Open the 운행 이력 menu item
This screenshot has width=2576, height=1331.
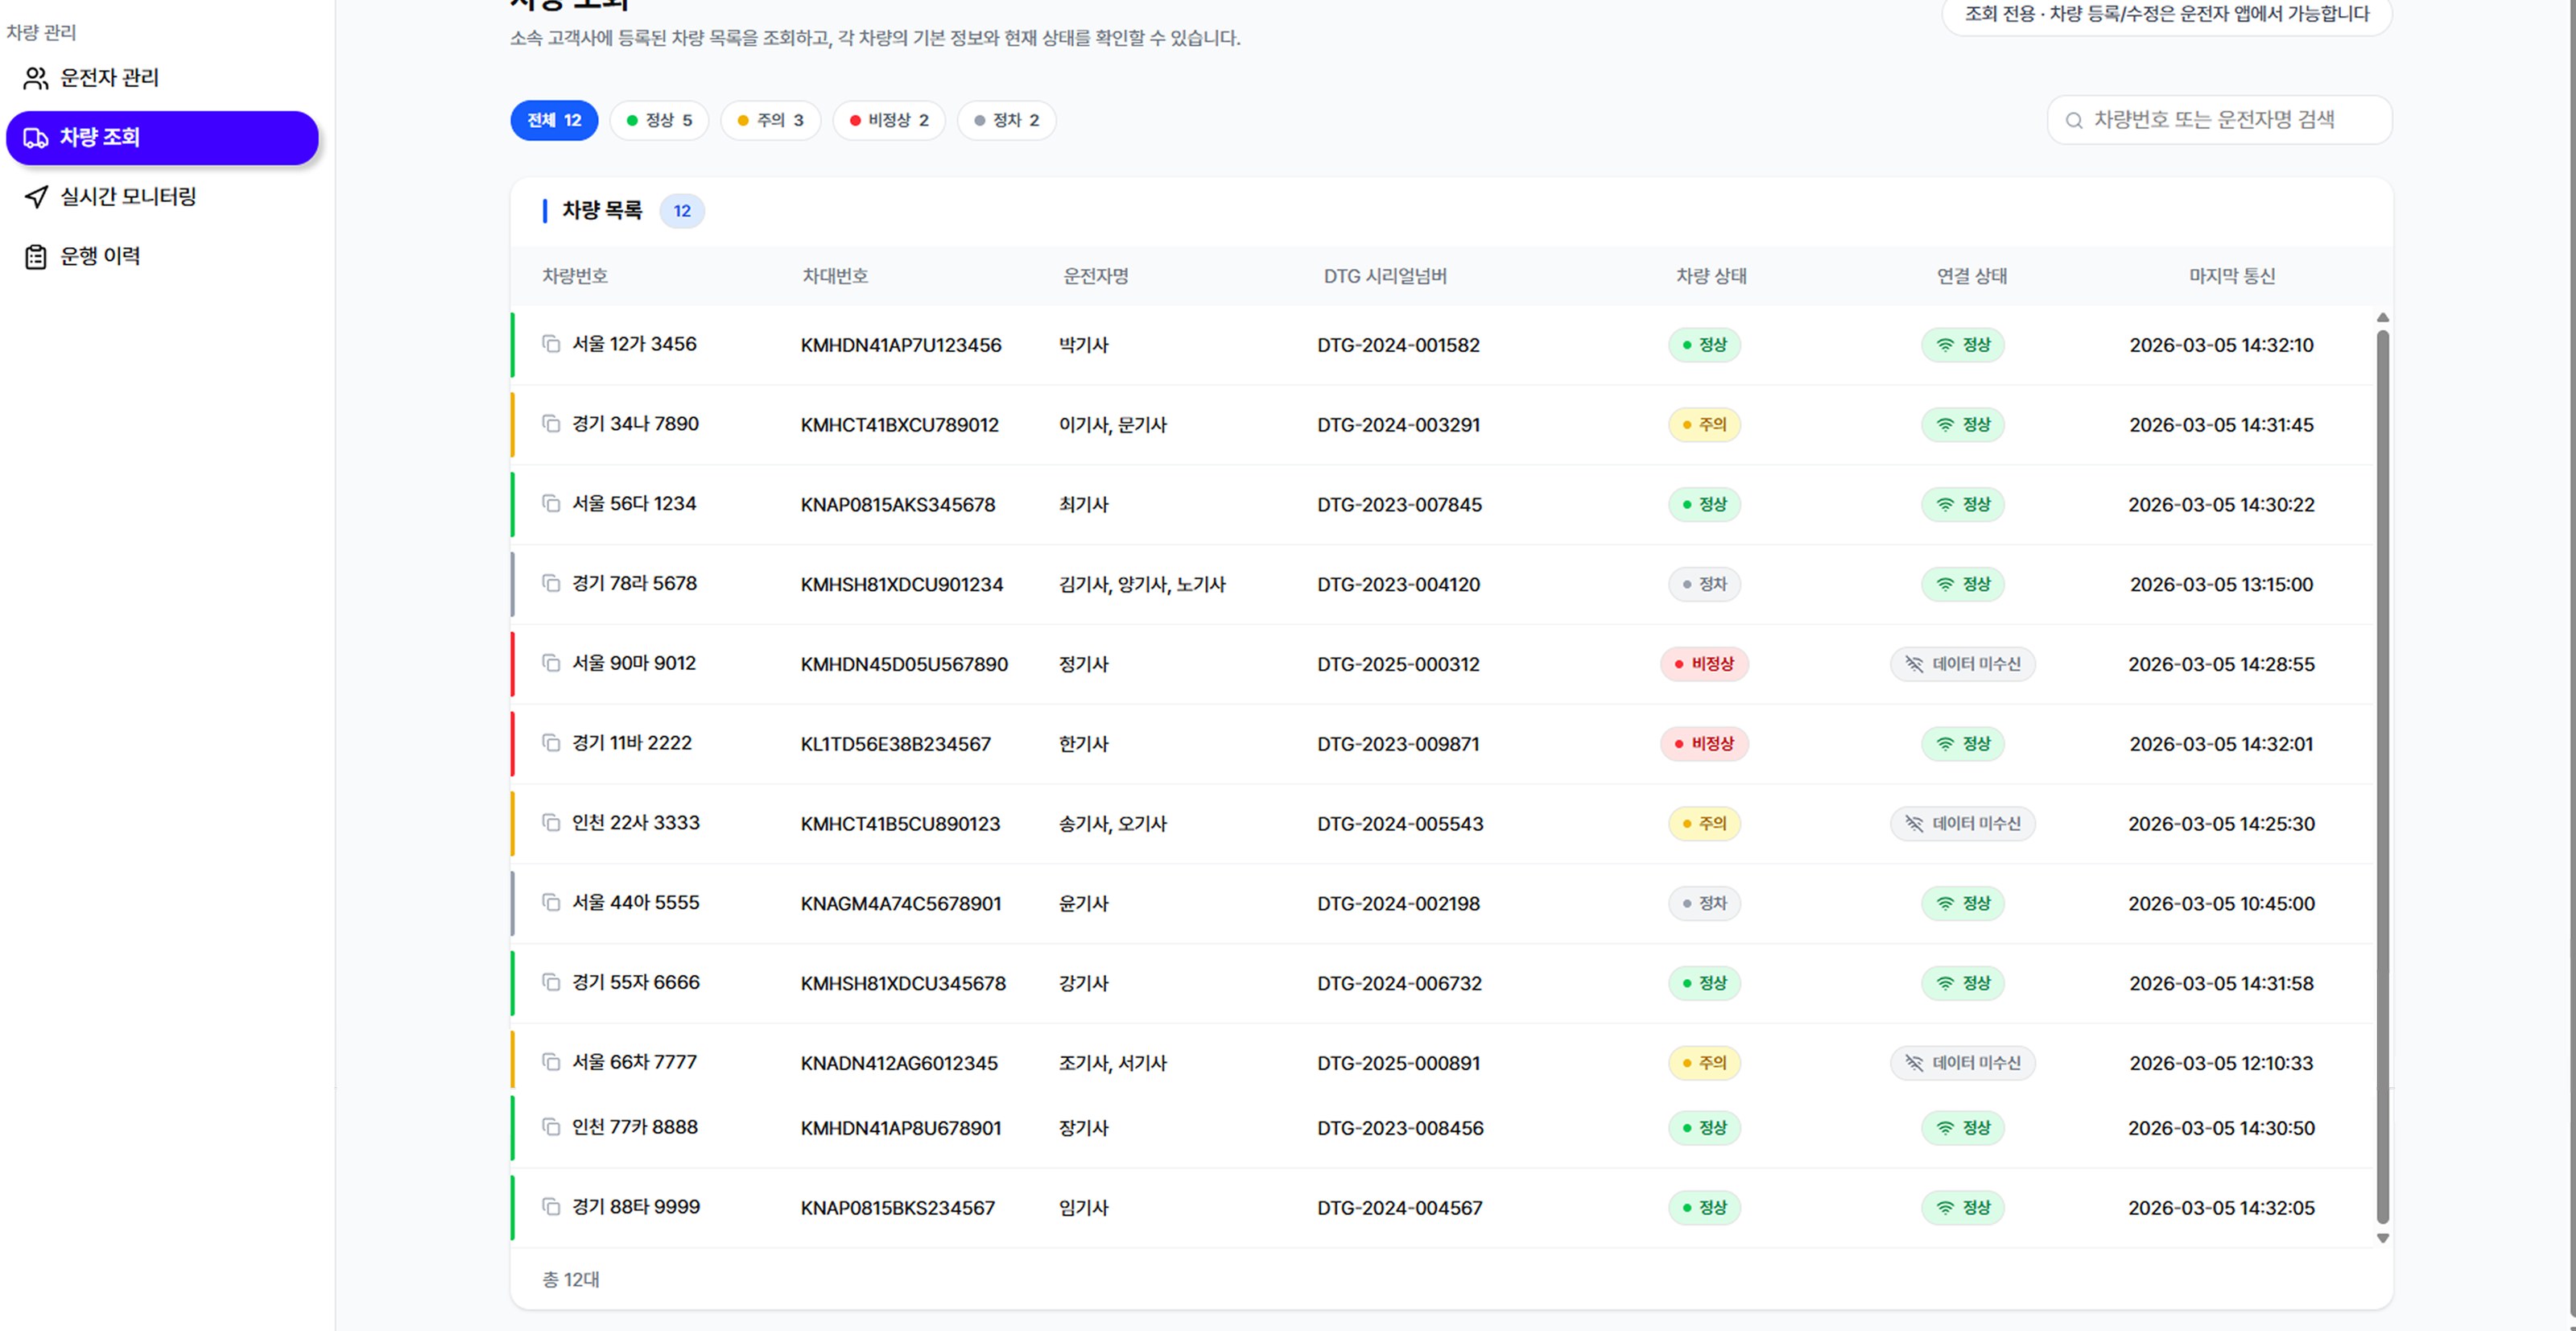tap(162, 257)
